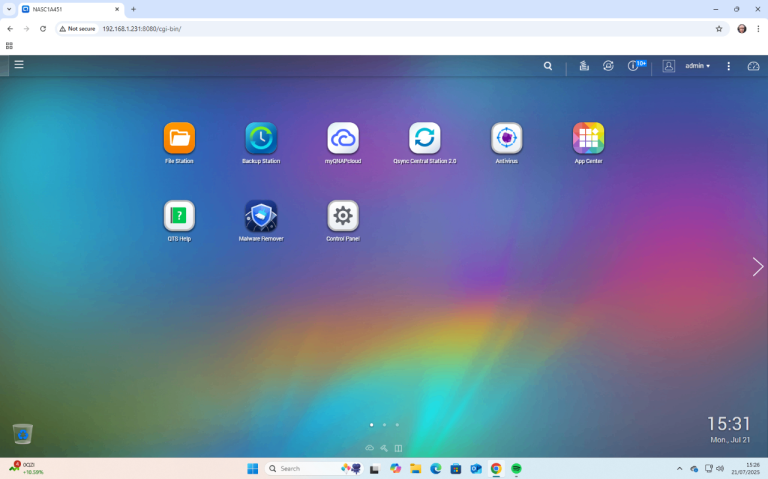
Task: Open the three-dot more options menu
Action: coord(728,66)
